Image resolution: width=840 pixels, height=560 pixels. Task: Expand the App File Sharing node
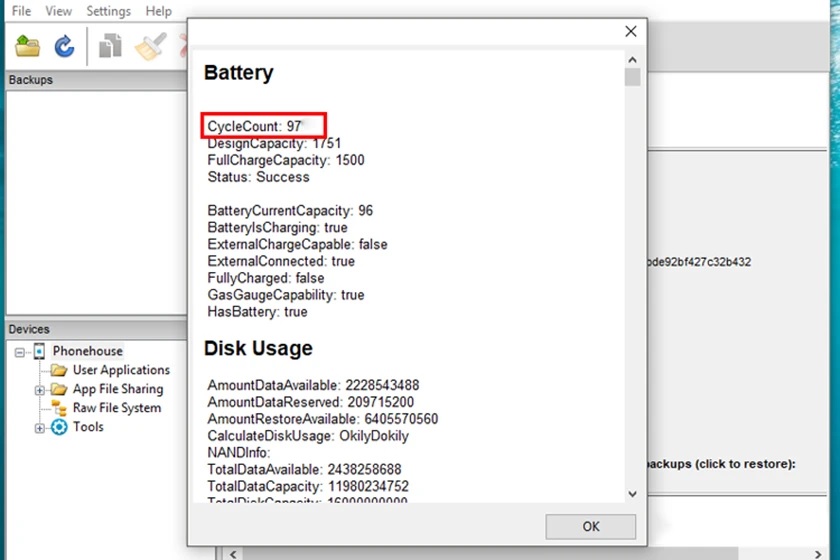pos(40,390)
